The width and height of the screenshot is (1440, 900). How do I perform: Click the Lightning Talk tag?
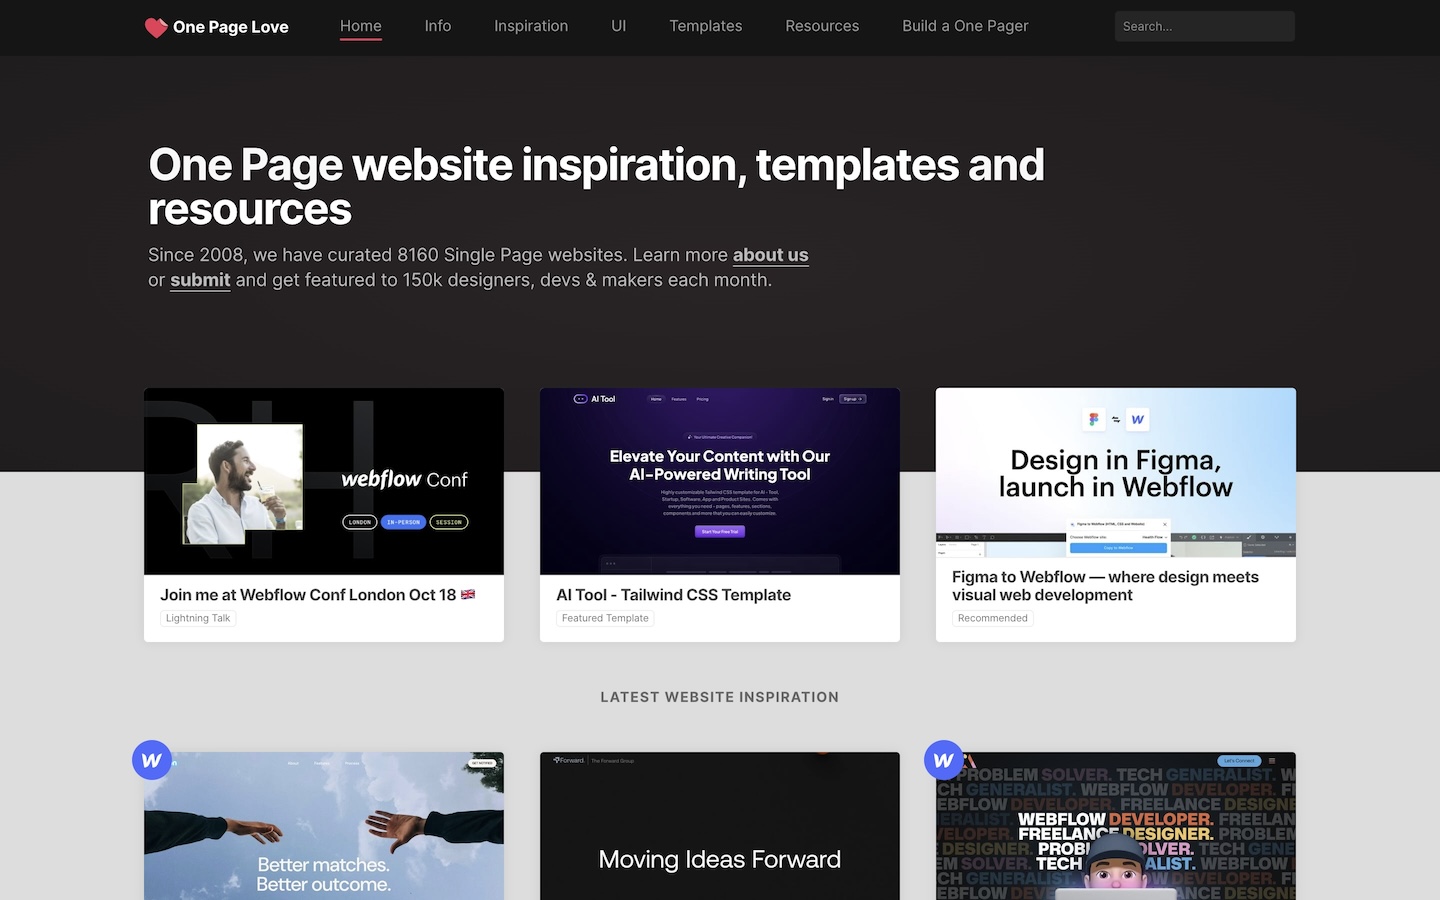198,618
